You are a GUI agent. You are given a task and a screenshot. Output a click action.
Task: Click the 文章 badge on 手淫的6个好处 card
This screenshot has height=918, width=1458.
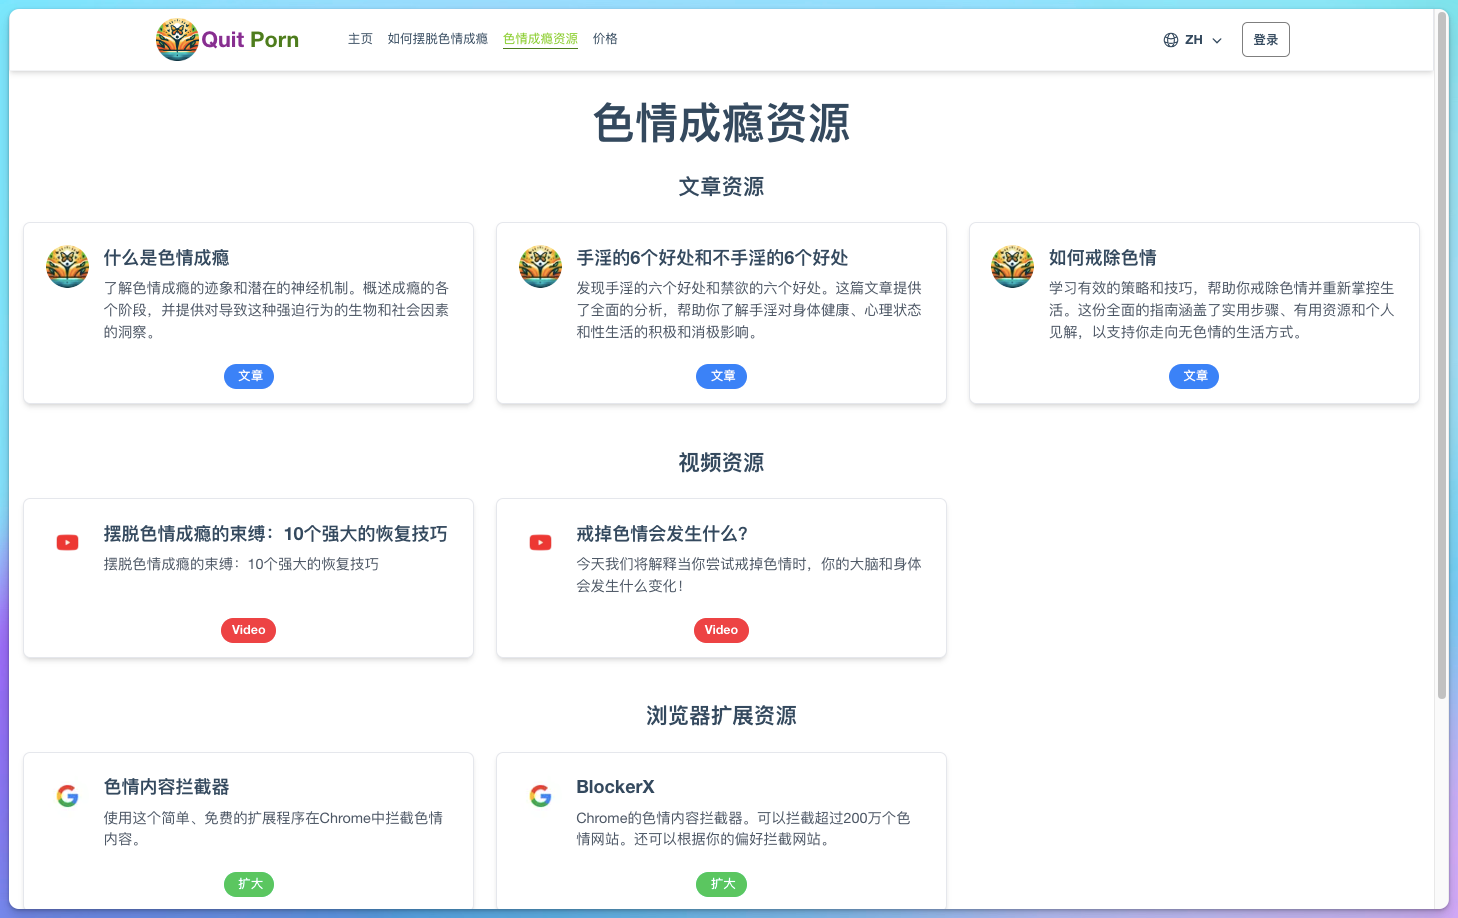[721, 376]
